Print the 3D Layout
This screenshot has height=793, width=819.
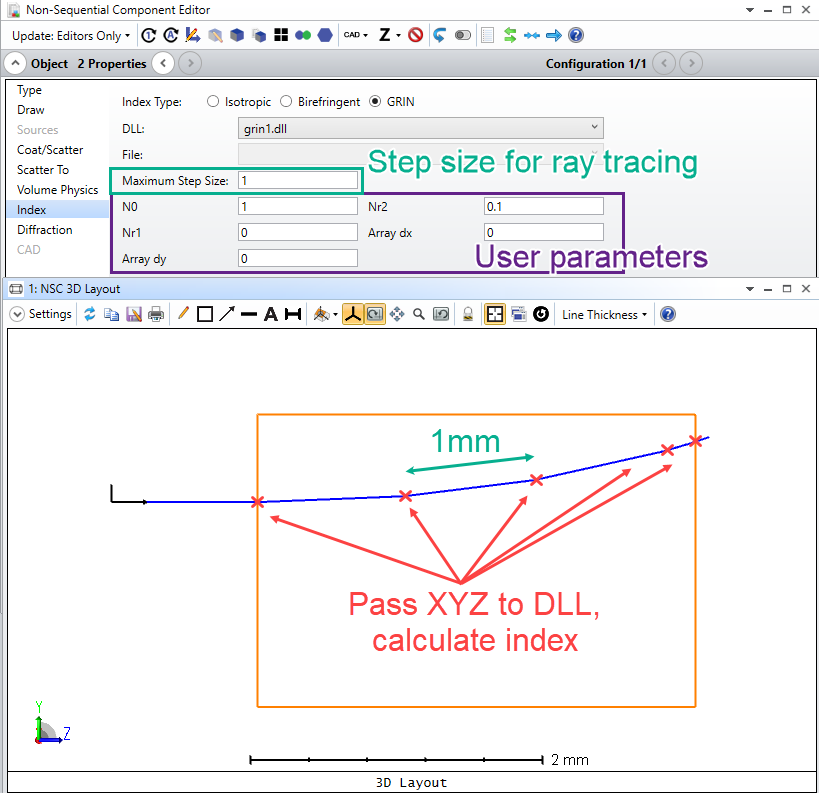156,314
